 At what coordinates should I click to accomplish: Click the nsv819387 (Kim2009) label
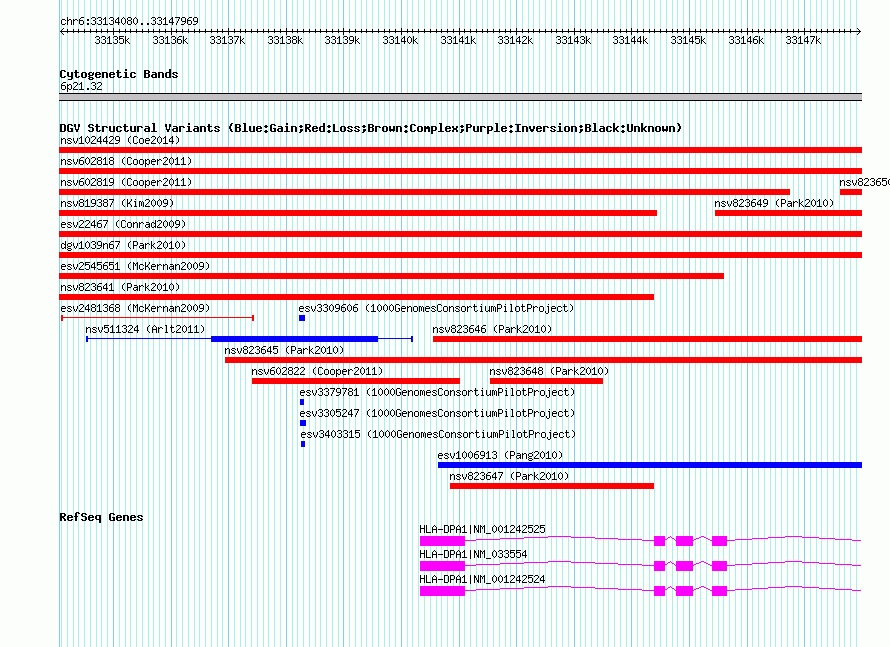[x=117, y=203]
